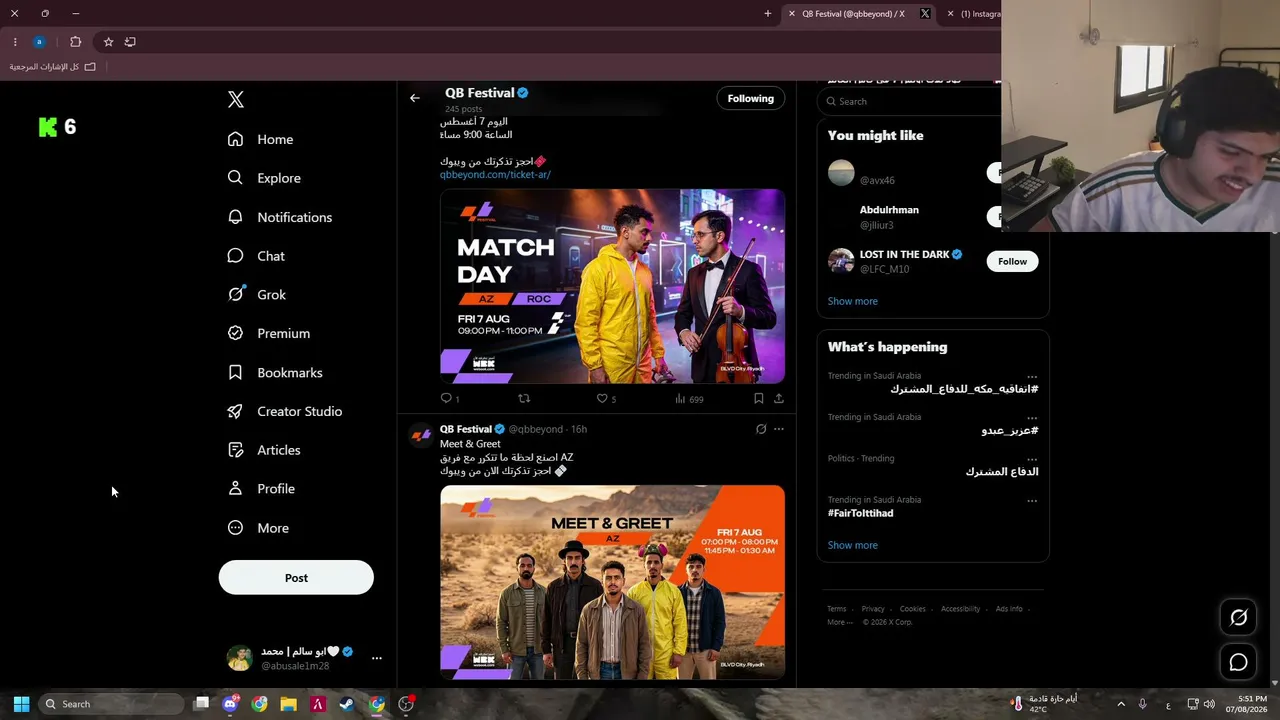Click the Following button for QB Festival
The image size is (1280, 720).
click(751, 98)
